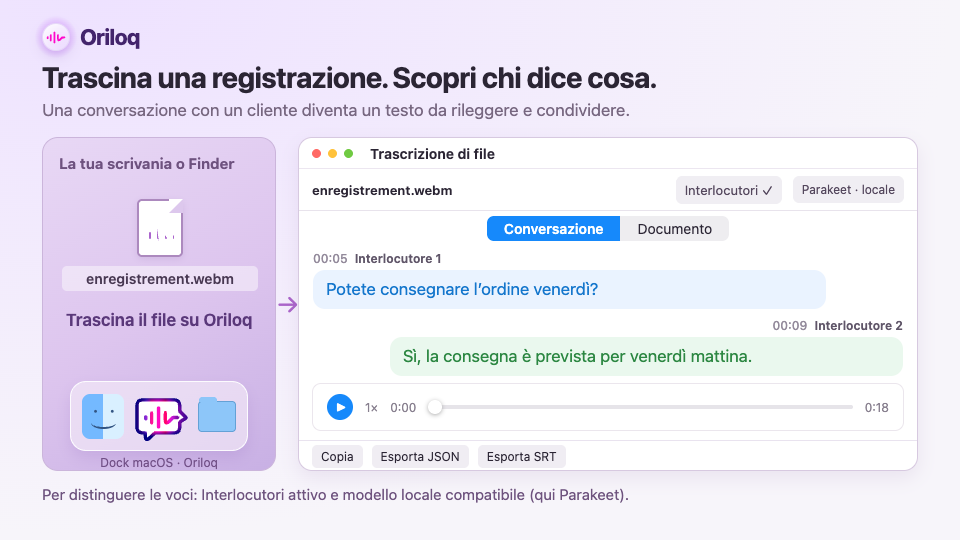The image size is (960, 540).
Task: Click the 'Trascina il file su Oriloq' text
Action: click(159, 320)
